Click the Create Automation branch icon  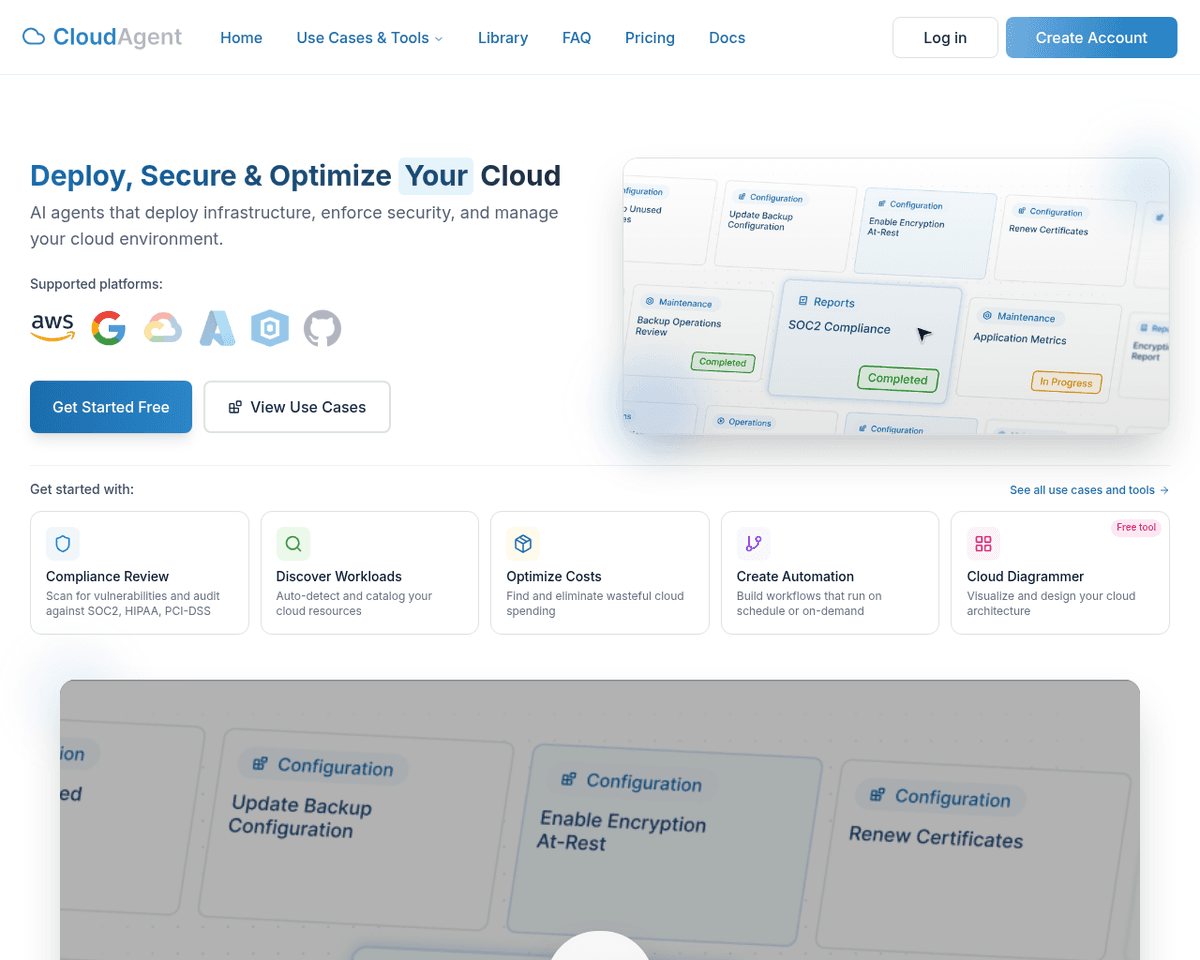[753, 544]
